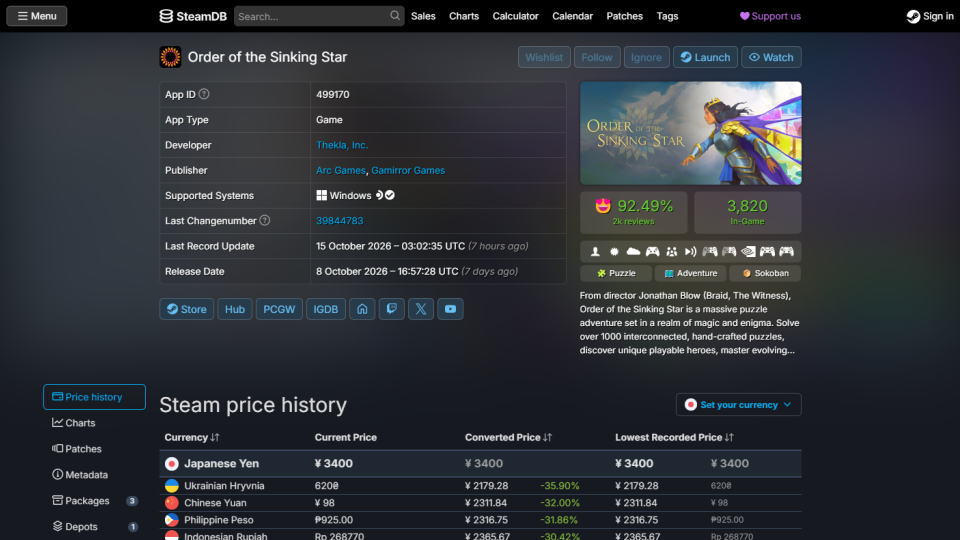The width and height of the screenshot is (960, 540).
Task: Open the Thekla, Inc. developer link
Action: pos(342,145)
